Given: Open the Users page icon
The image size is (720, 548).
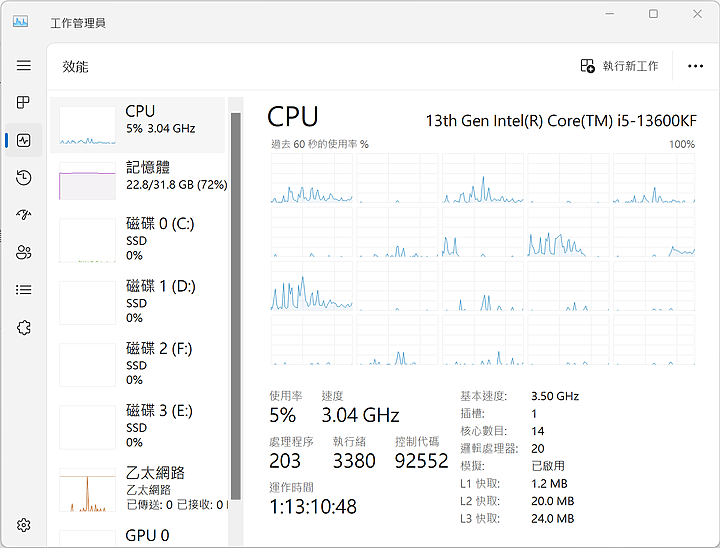Looking at the screenshot, I should pos(24,252).
